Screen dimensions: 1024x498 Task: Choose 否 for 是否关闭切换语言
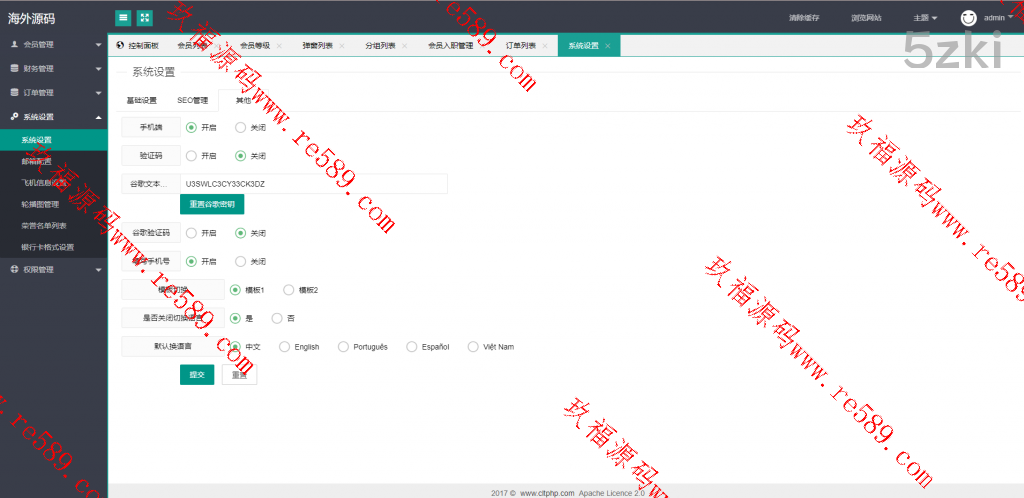[x=277, y=319]
